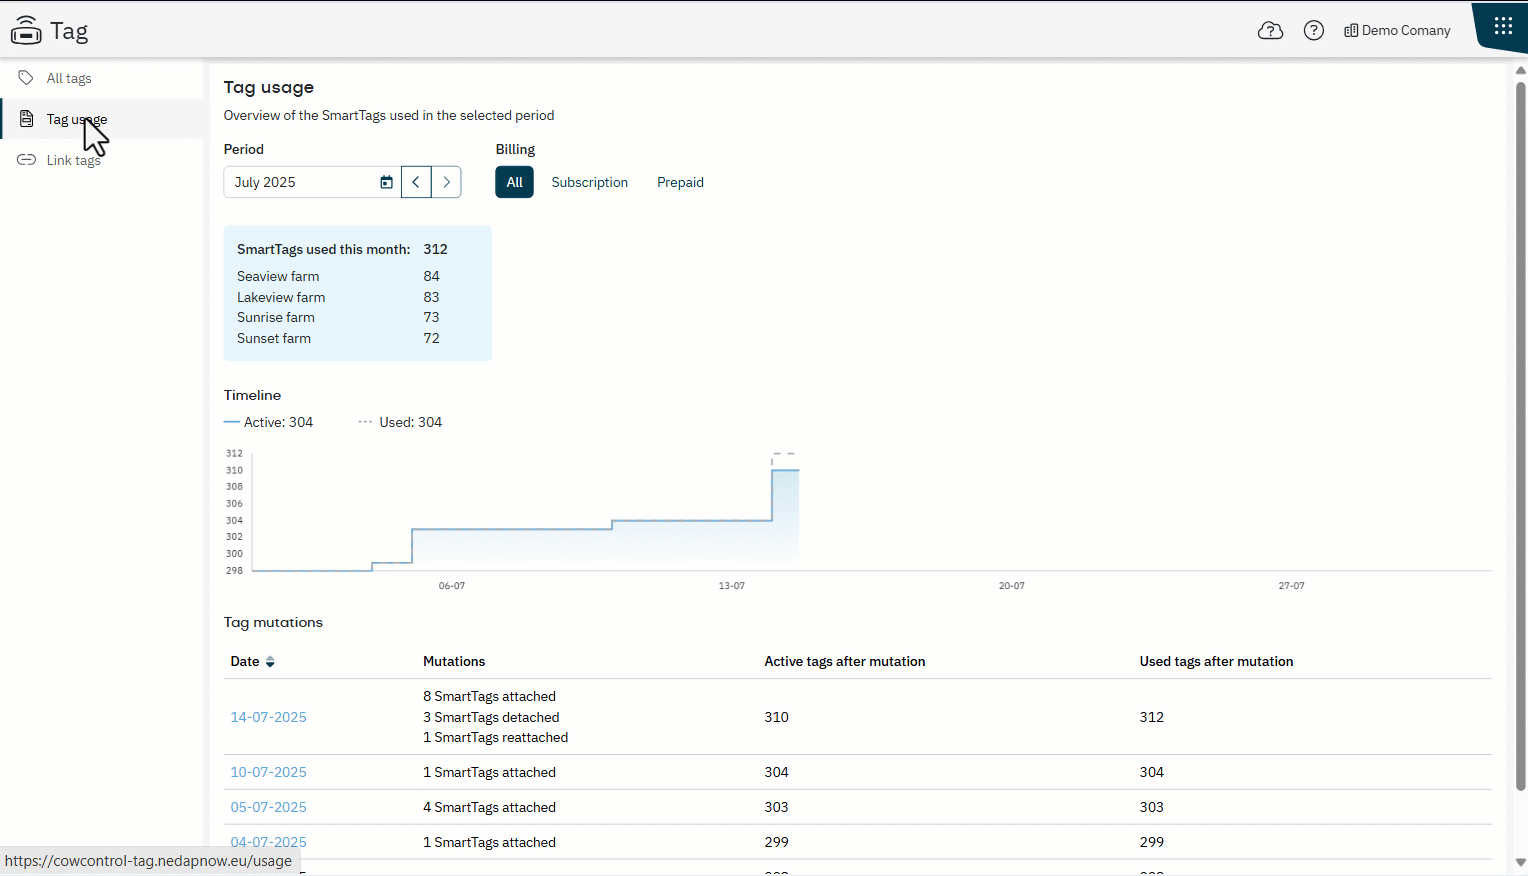Click the 13-07 timeline axis label
Image resolution: width=1528 pixels, height=876 pixels.
tap(732, 586)
